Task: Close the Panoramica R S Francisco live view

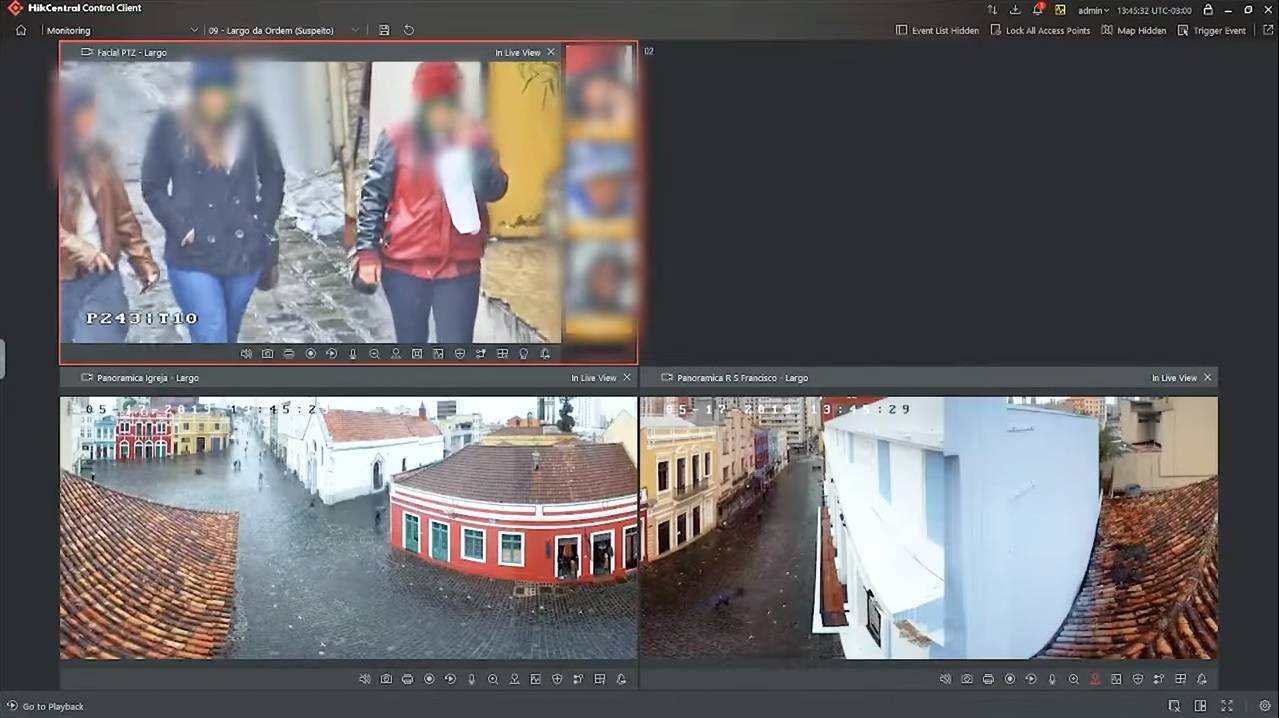Action: (x=1207, y=378)
